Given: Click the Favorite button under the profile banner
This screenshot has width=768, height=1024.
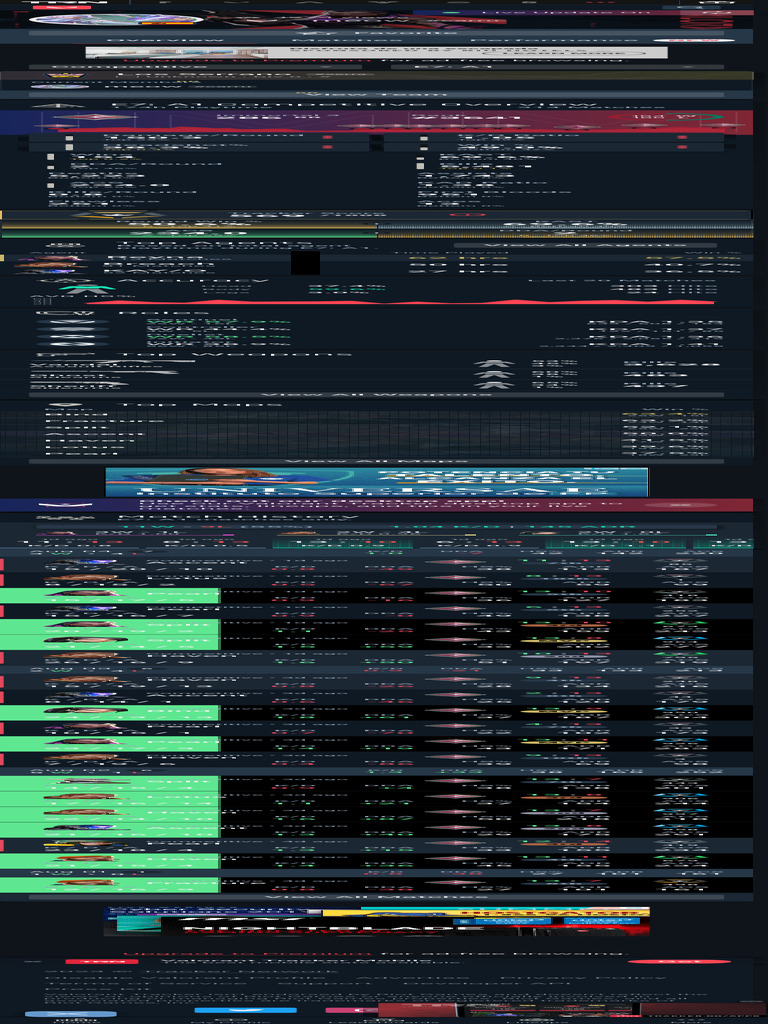Looking at the screenshot, I should (x=376, y=32).
